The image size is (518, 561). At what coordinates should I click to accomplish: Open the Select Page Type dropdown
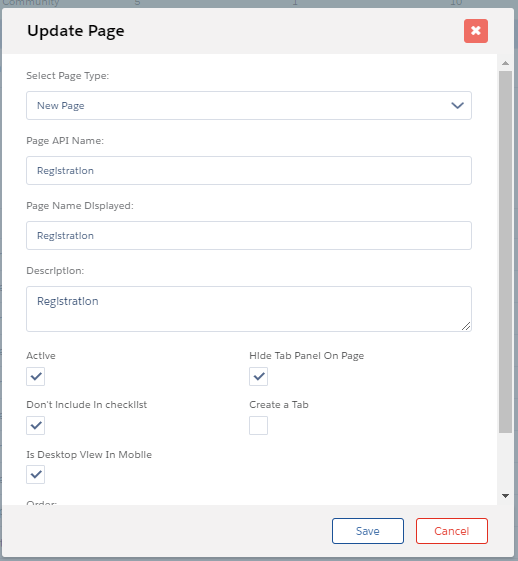click(249, 106)
